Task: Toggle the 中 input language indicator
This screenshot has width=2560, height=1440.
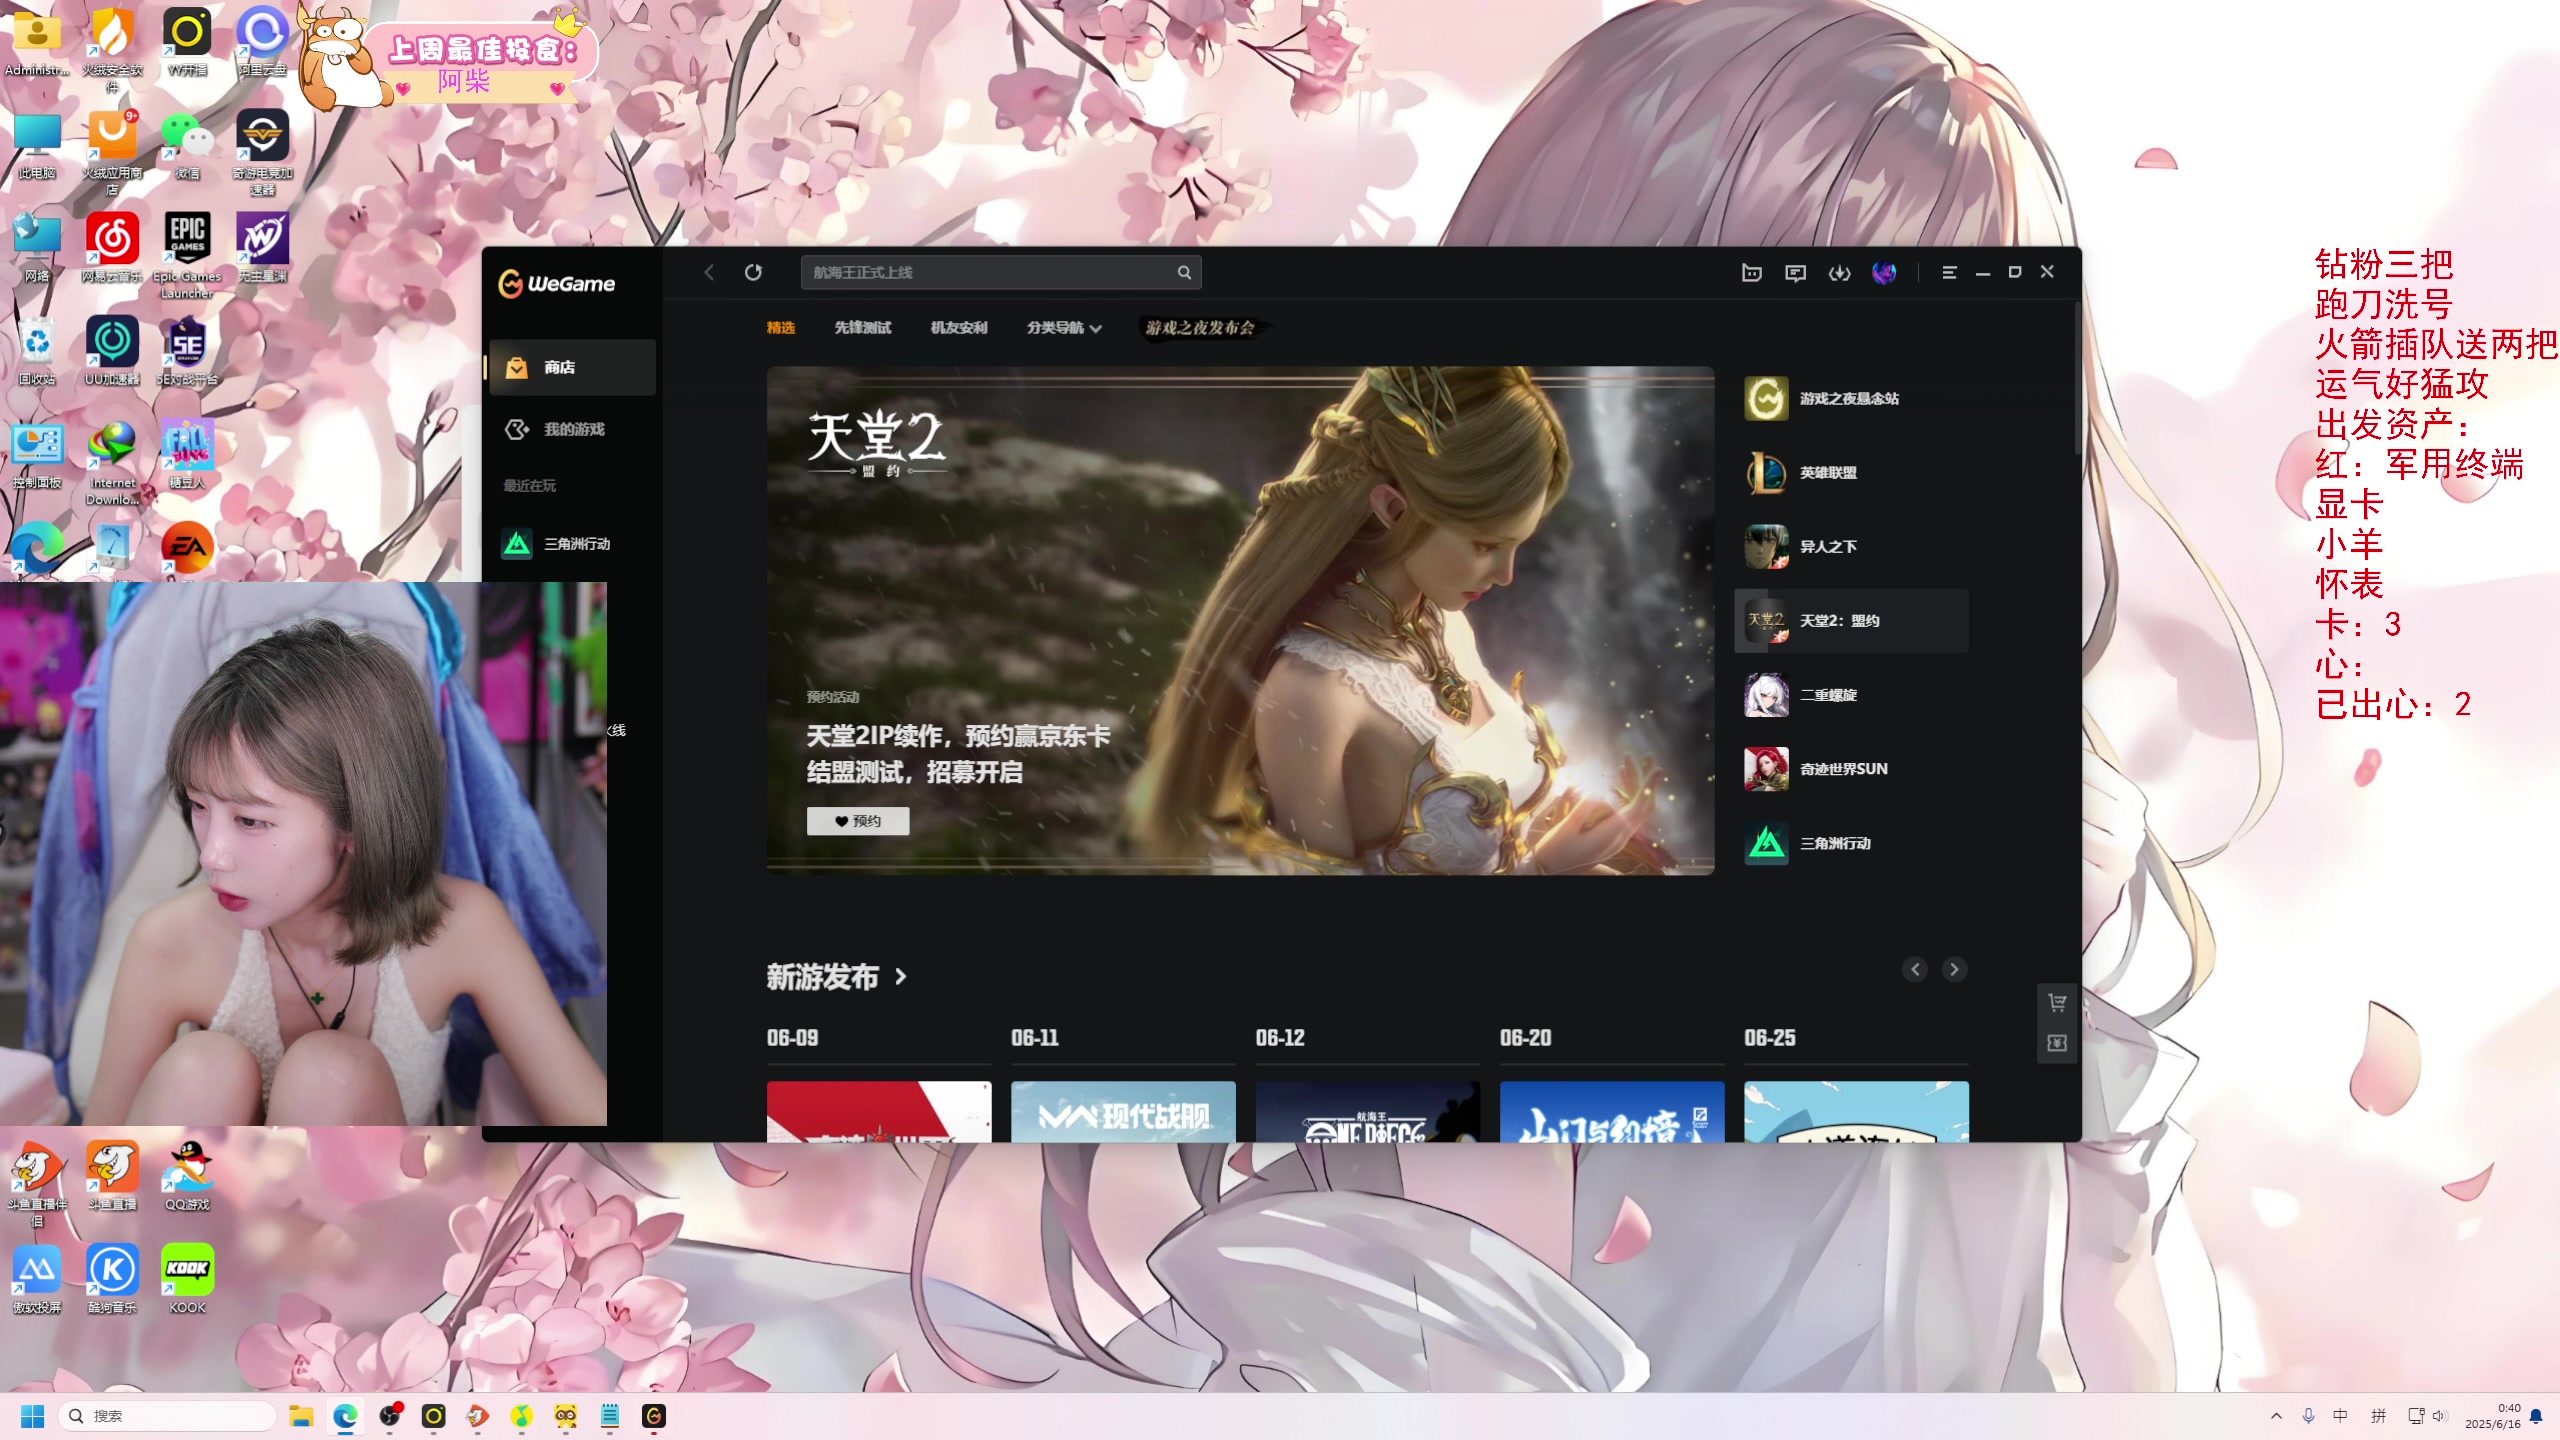Action: pos(2340,1416)
